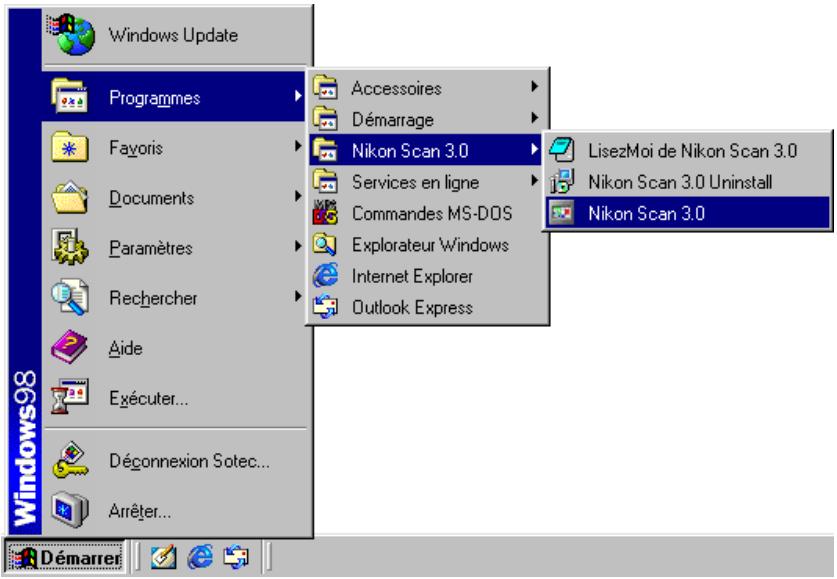Click the 'Nikon Scan 3.0 Uninstall' label
837x579 pixels.
click(680, 183)
